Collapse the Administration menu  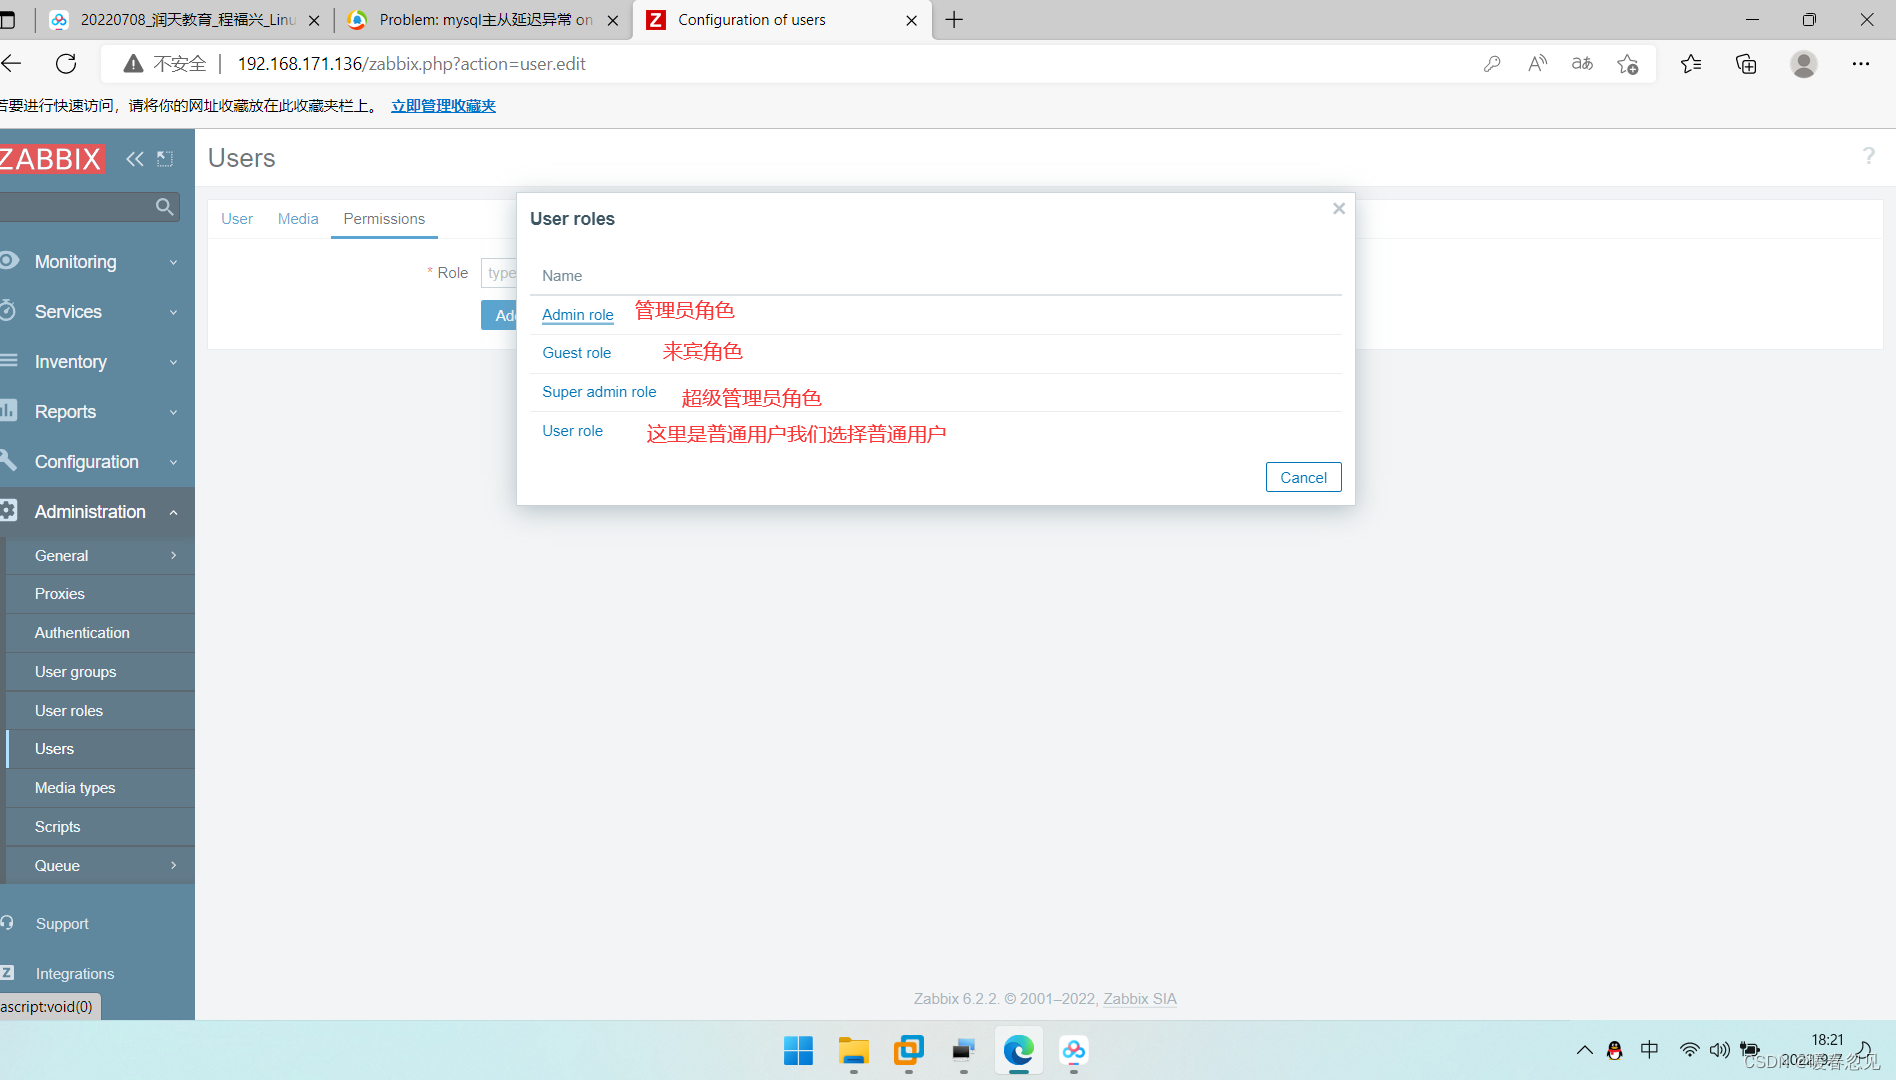point(97,512)
